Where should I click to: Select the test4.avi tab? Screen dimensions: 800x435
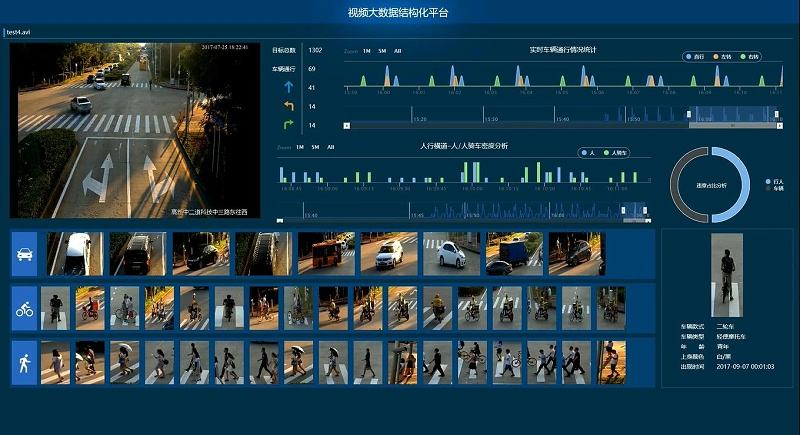[18, 32]
